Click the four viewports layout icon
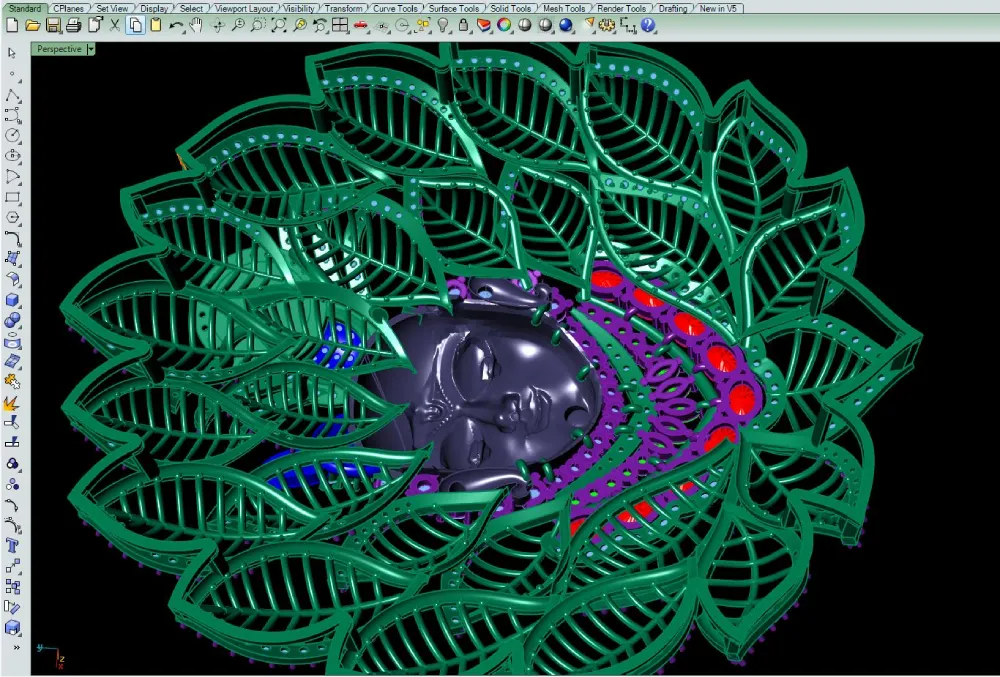 point(340,25)
